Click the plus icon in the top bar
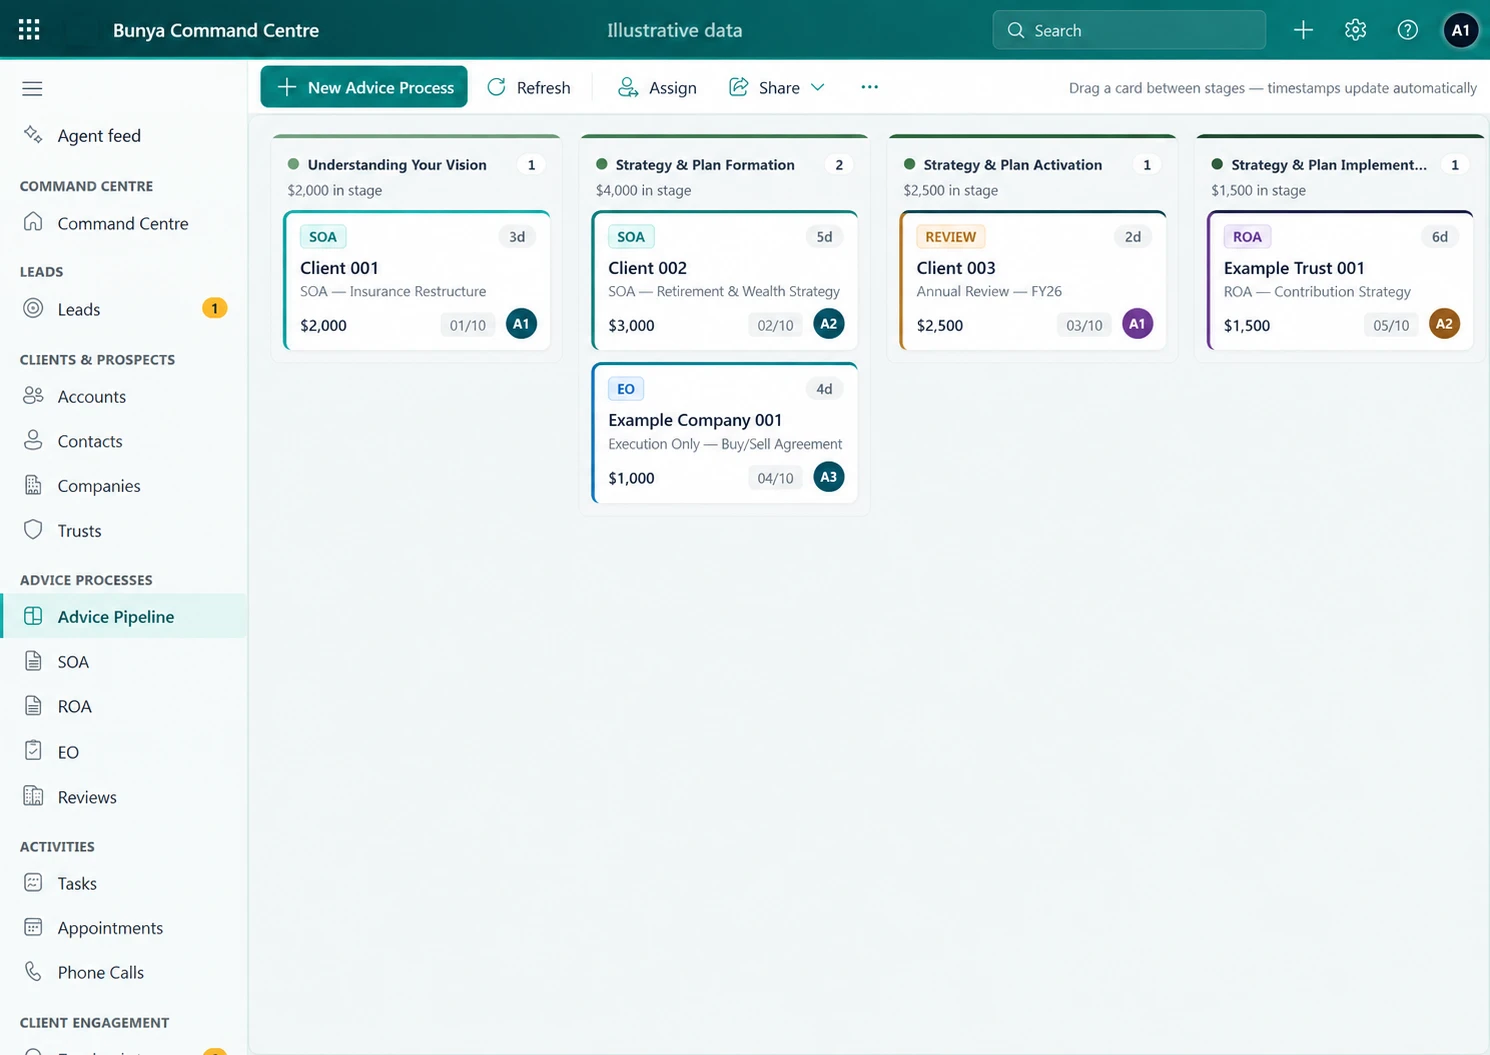 click(x=1303, y=30)
